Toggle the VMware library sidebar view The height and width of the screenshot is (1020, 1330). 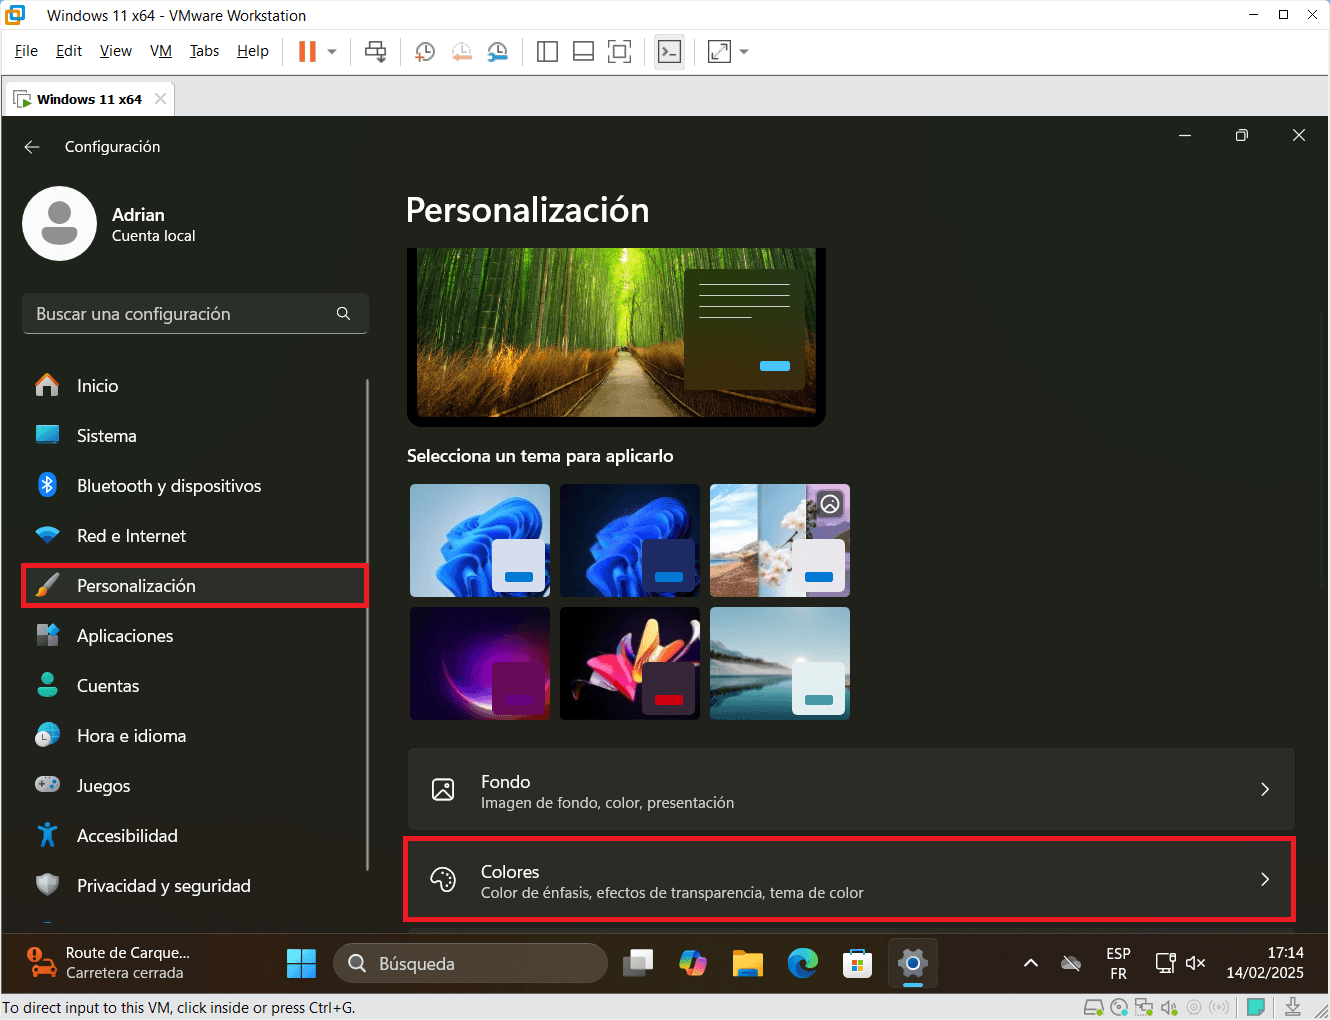(x=547, y=51)
